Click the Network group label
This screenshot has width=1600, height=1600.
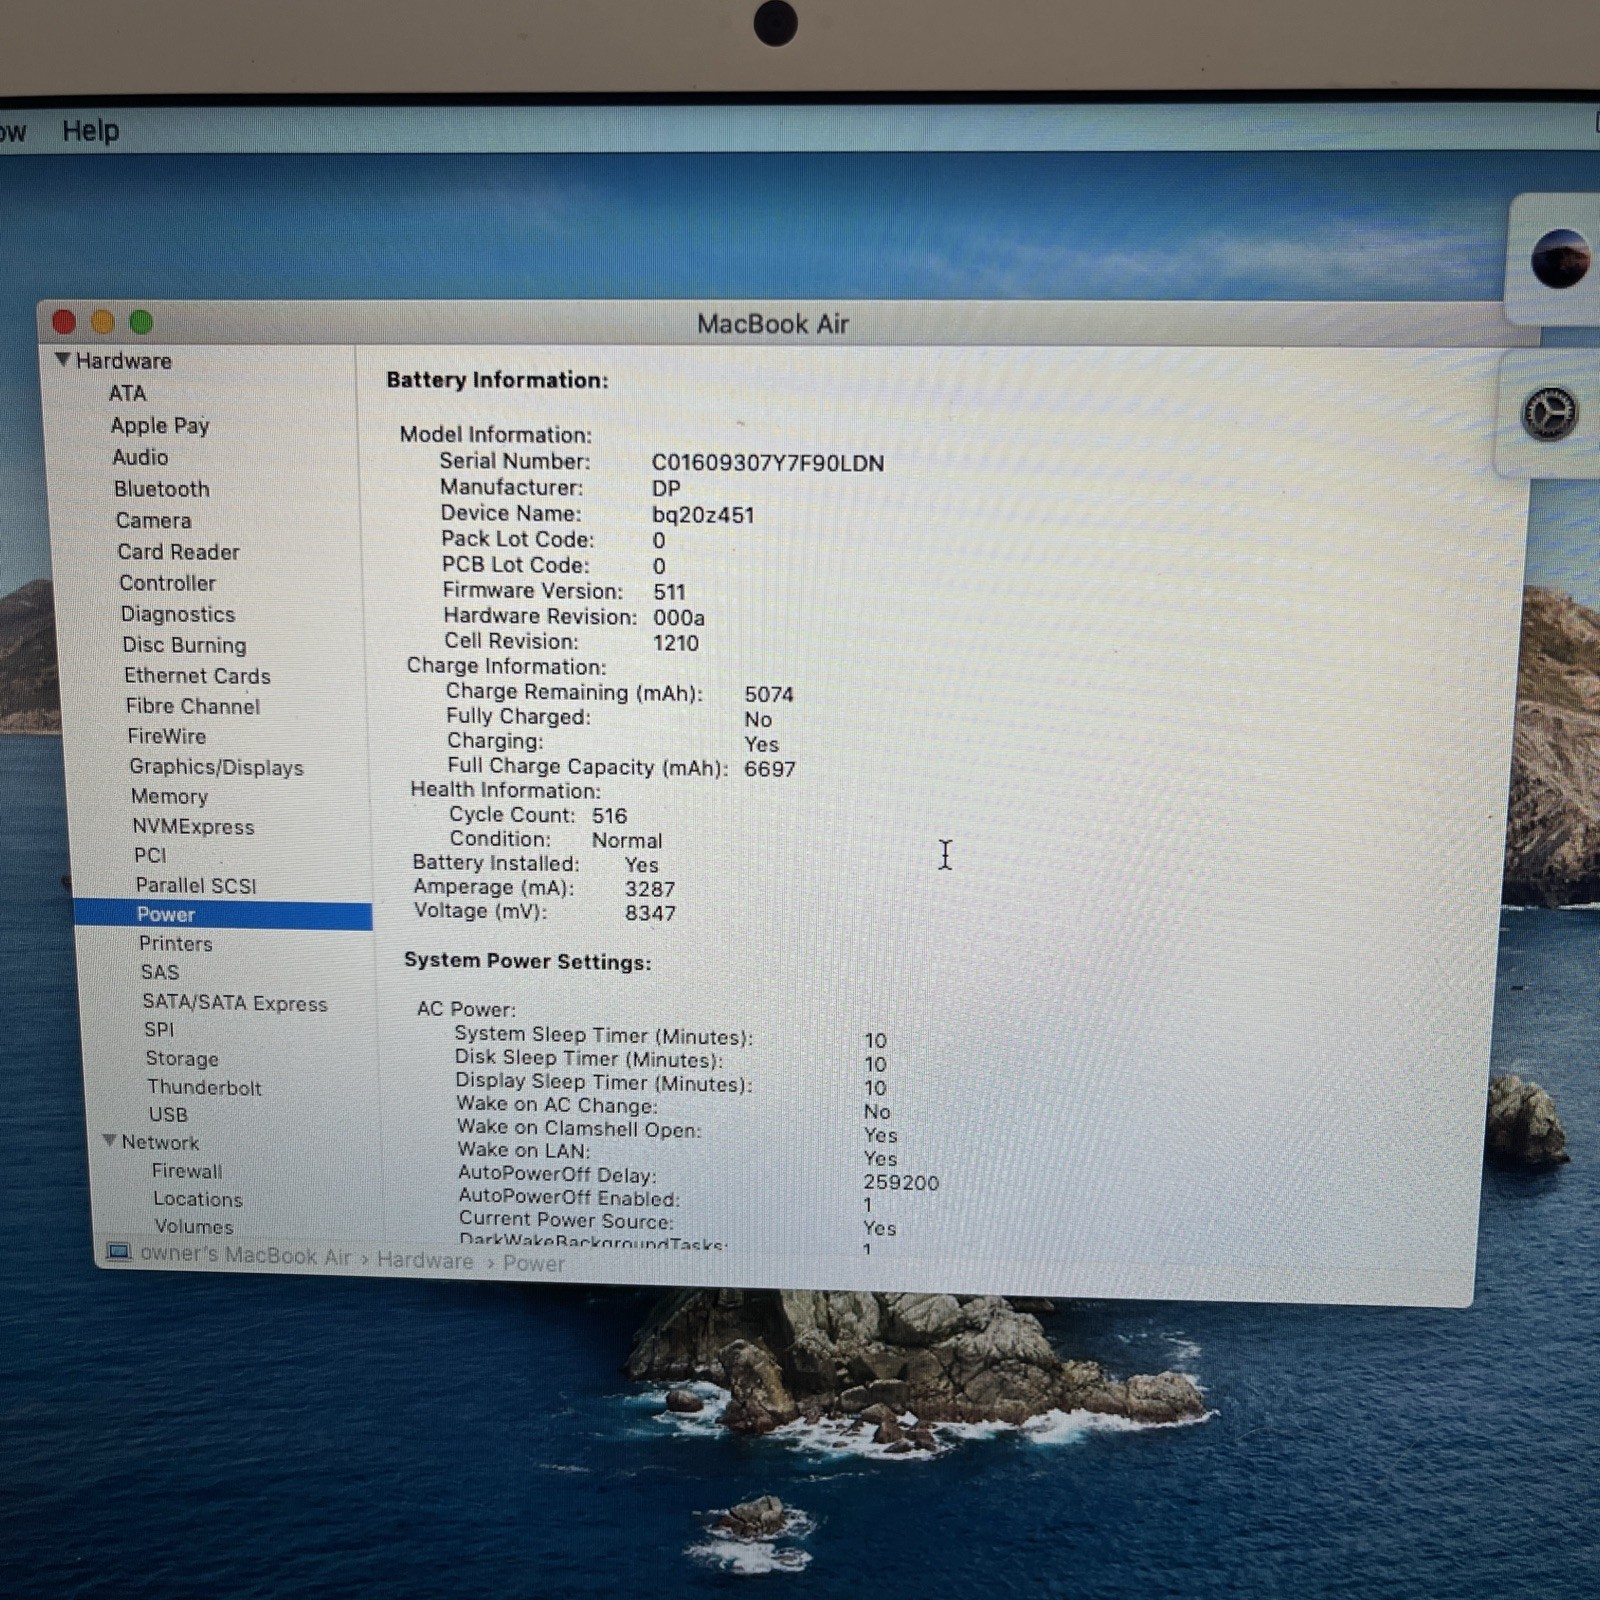click(x=160, y=1142)
